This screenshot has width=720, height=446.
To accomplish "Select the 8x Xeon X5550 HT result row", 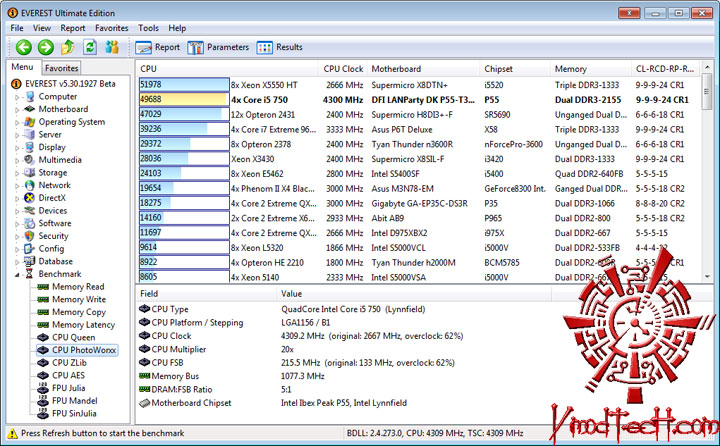I will point(419,85).
